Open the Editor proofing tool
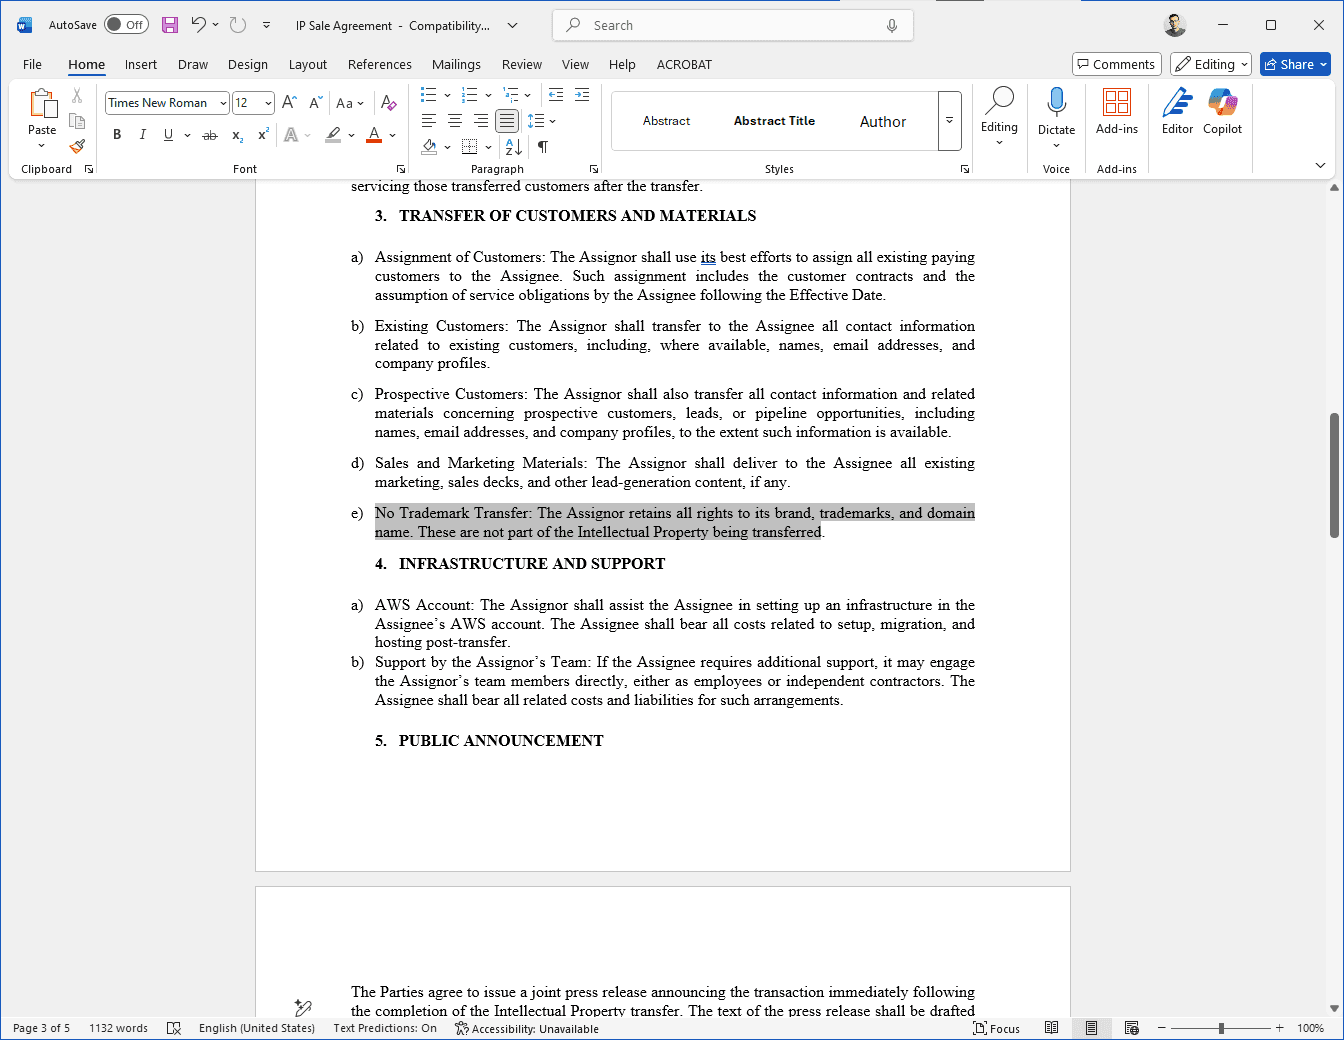The height and width of the screenshot is (1040, 1344). pyautogui.click(x=1177, y=102)
